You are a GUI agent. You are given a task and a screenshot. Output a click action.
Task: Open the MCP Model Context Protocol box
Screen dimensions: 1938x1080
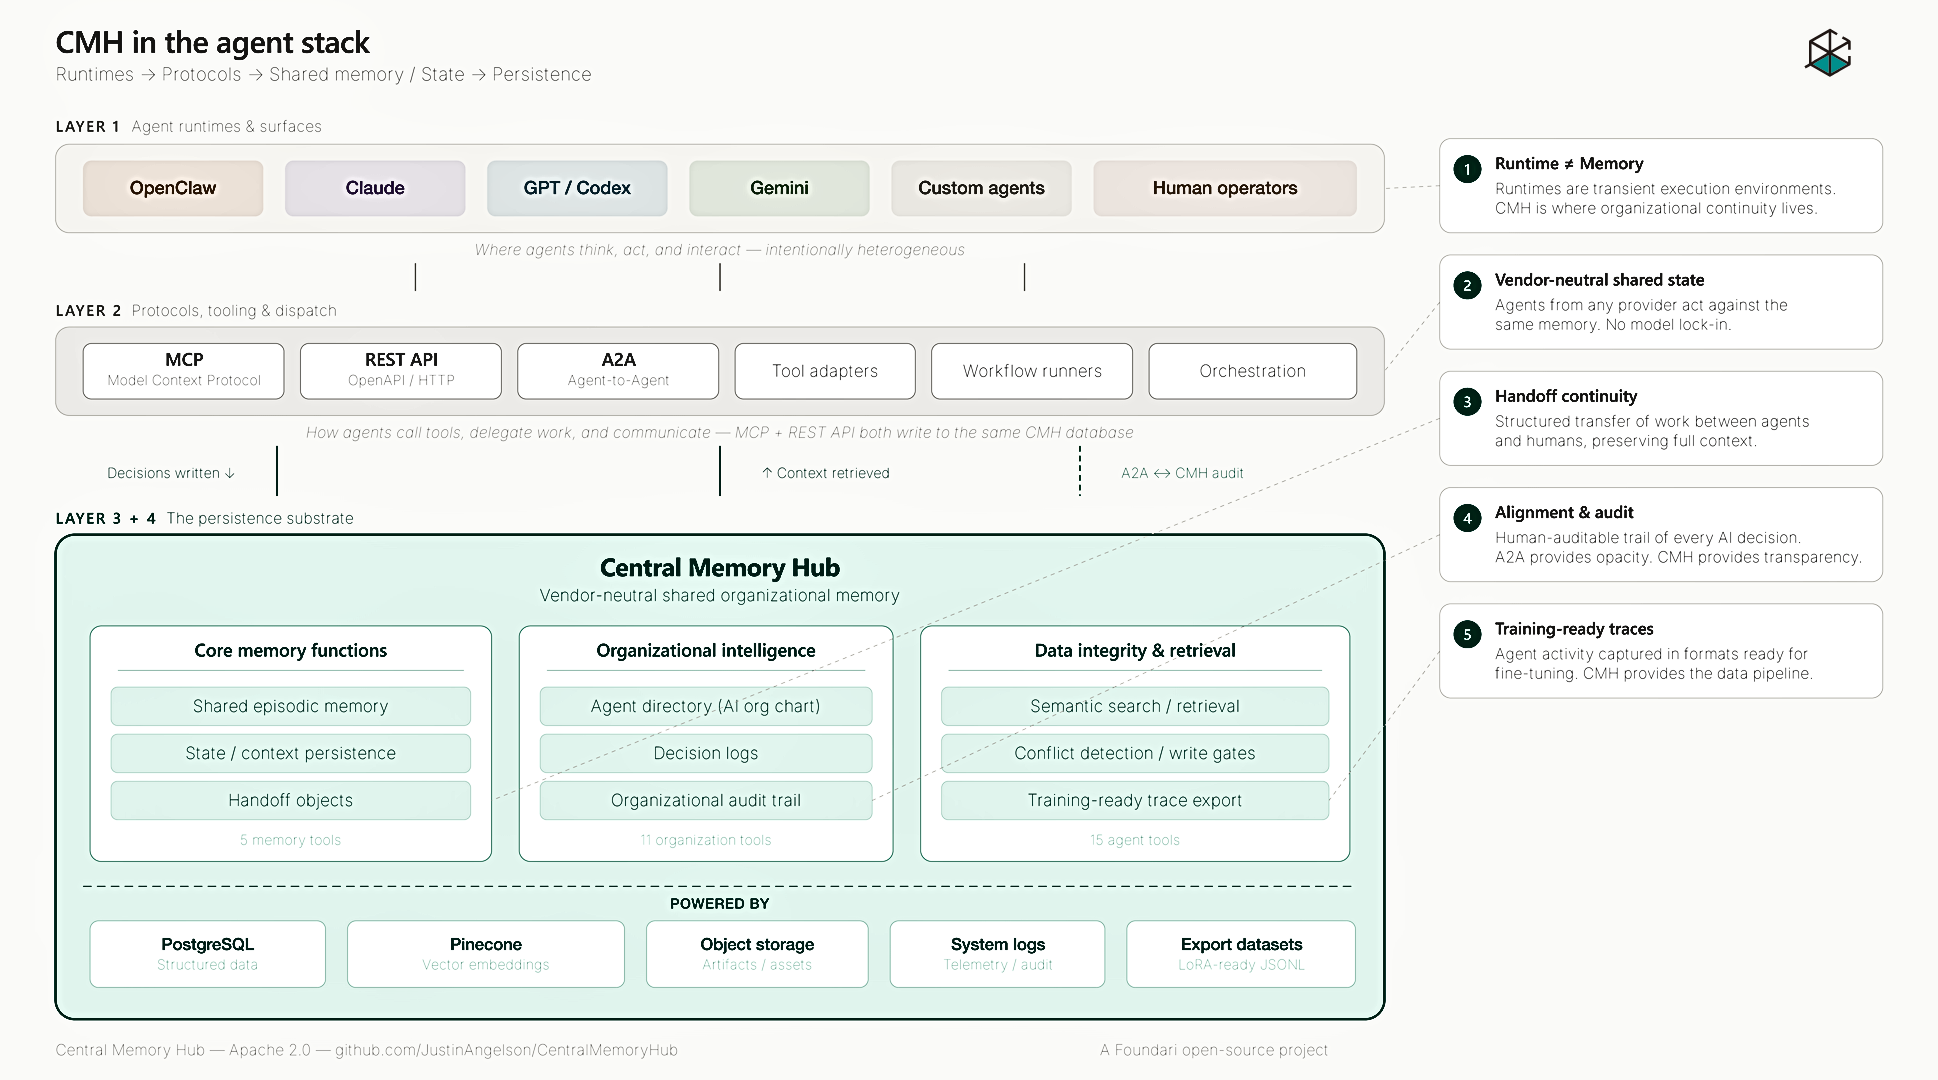point(184,371)
